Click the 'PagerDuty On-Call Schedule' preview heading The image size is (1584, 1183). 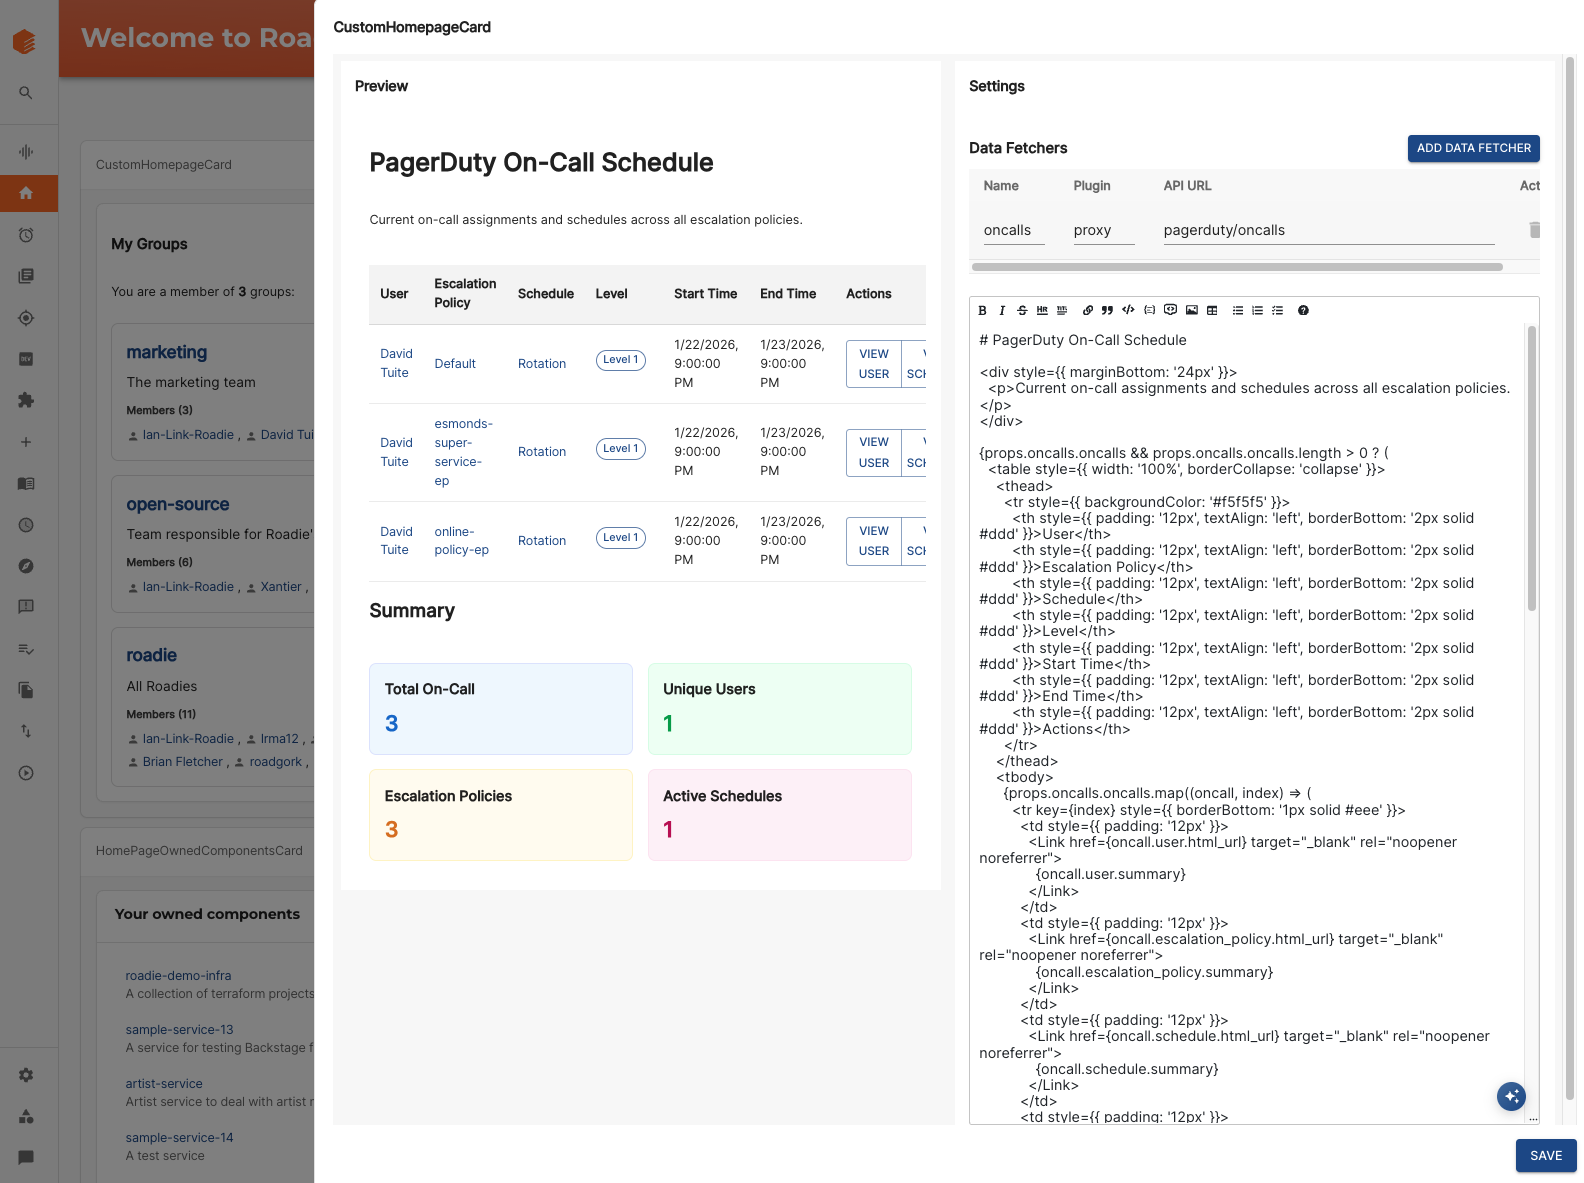tap(541, 163)
